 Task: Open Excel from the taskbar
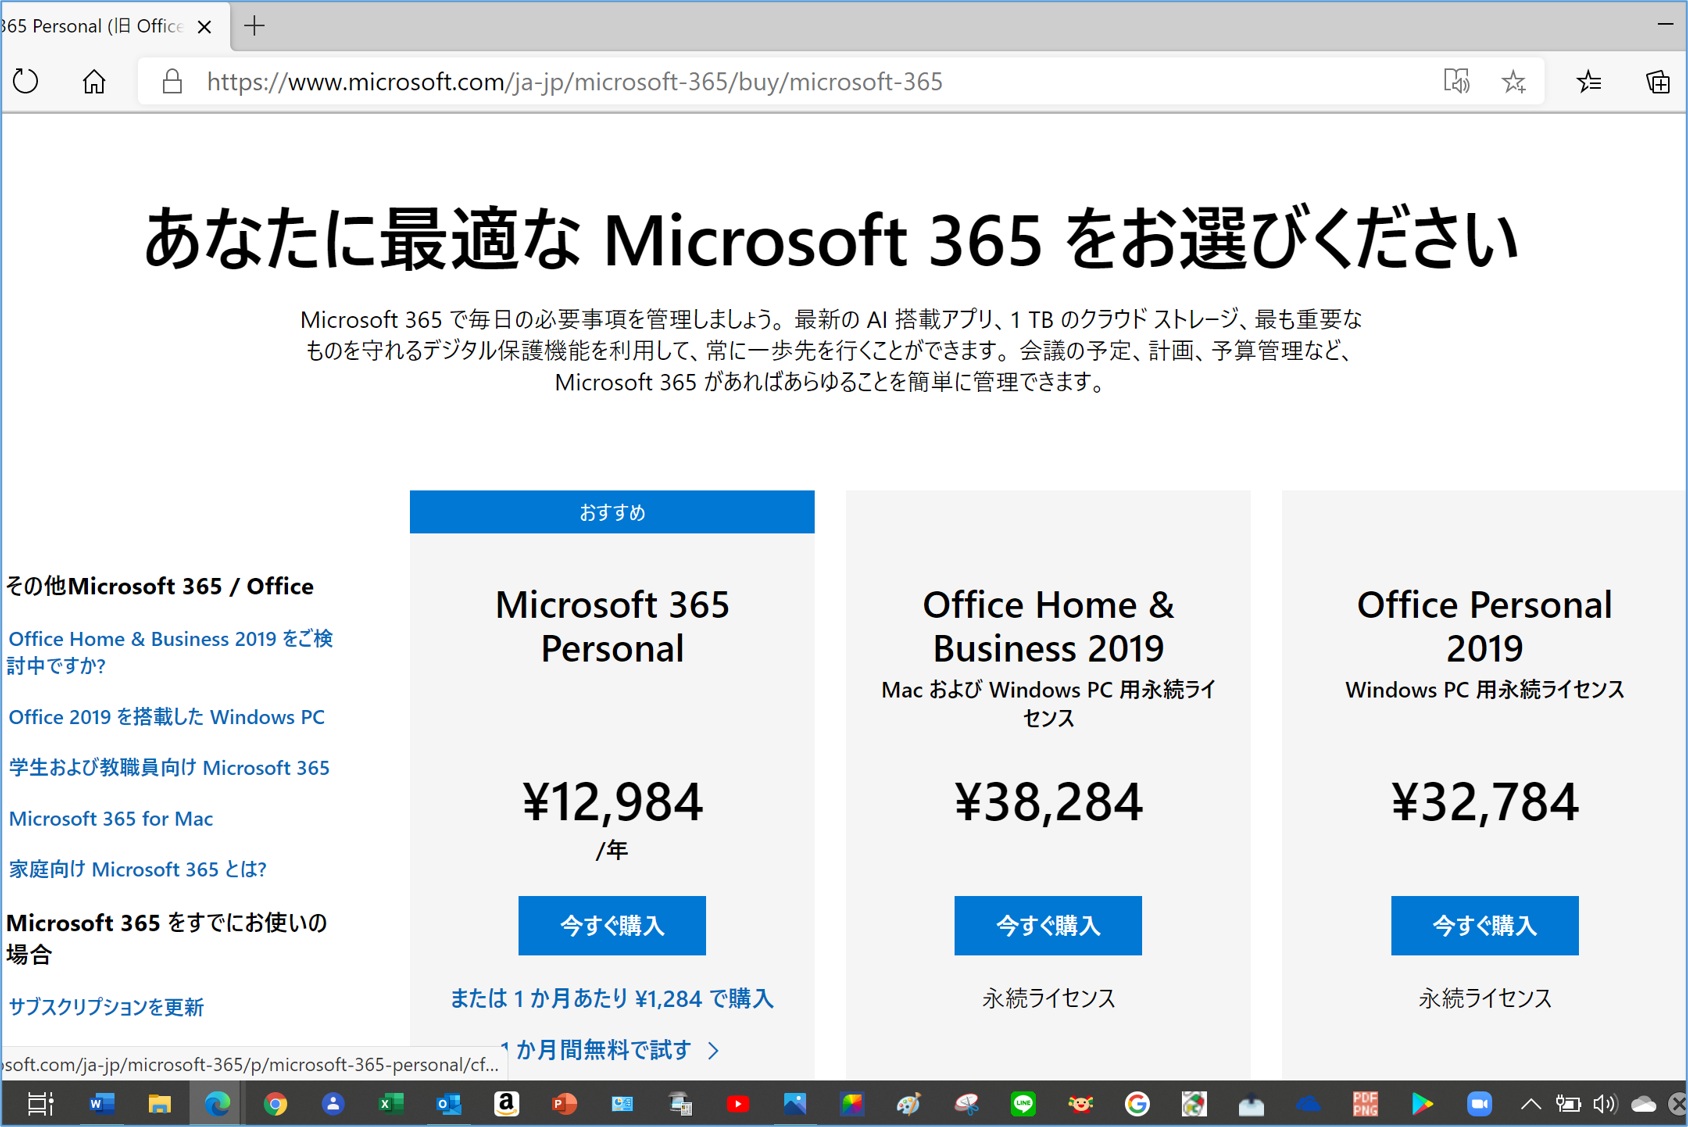point(391,1104)
